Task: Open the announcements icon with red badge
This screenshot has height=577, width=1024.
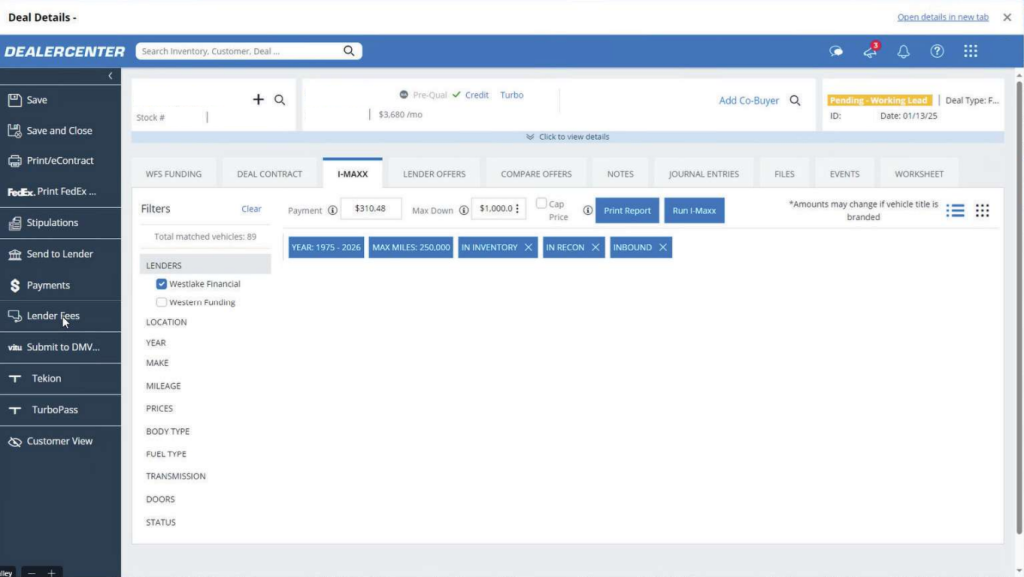Action: coord(871,51)
